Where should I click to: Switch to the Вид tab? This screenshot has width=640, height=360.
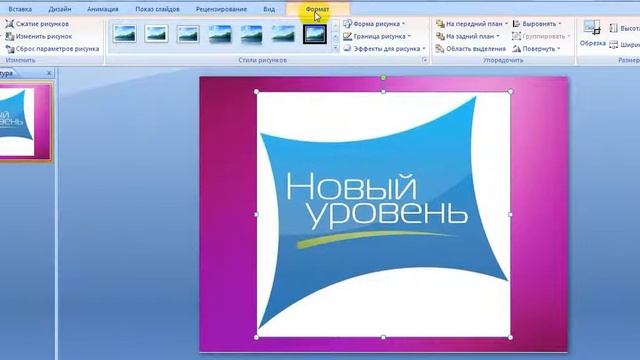269,9
